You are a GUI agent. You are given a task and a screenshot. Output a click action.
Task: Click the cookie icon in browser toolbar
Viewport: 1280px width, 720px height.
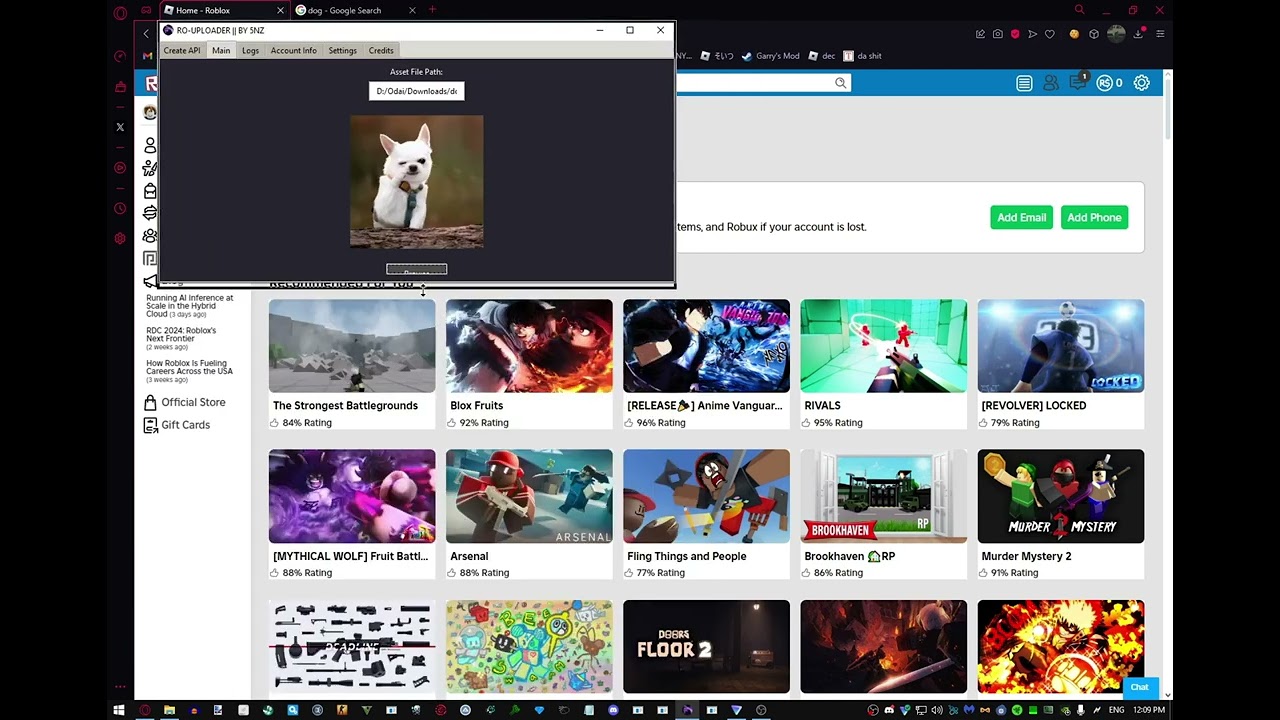[1074, 34]
